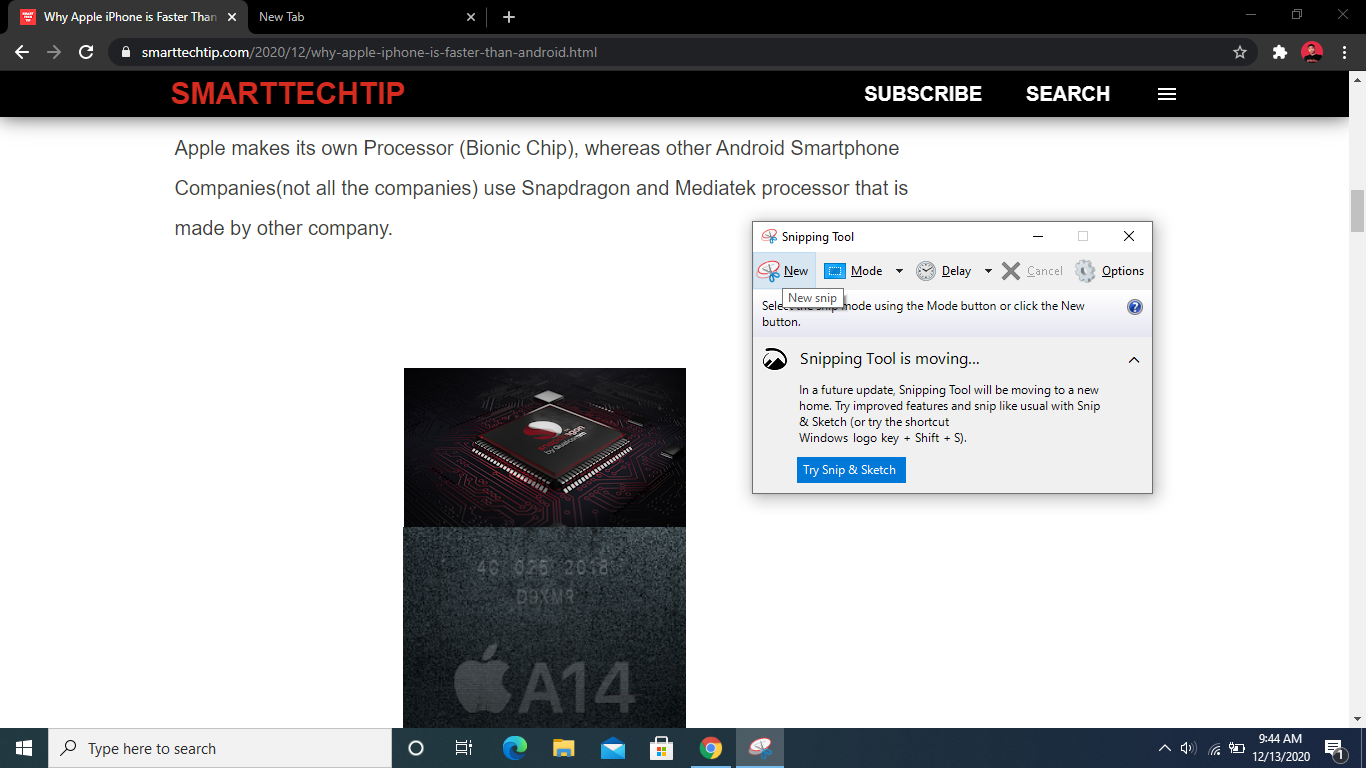This screenshot has height=768, width=1366.
Task: Click Try Snip & Sketch button
Action: click(851, 470)
